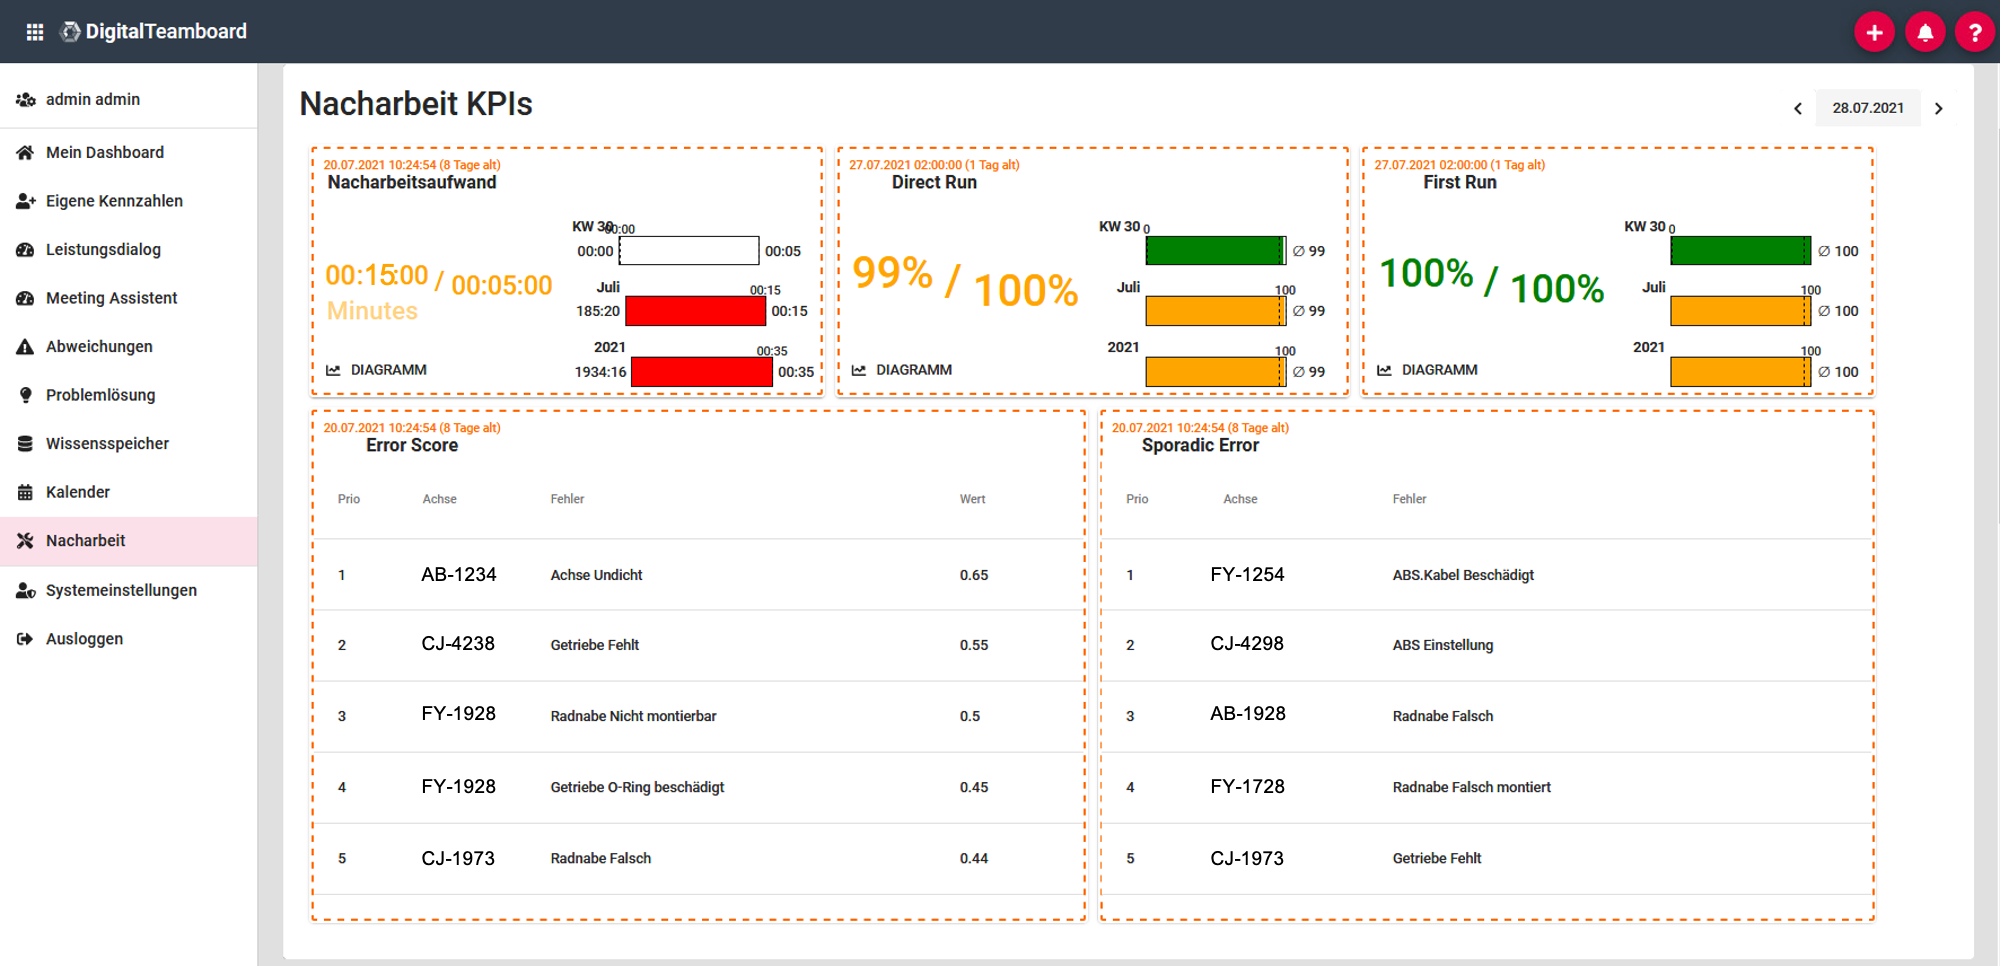Image resolution: width=2002 pixels, height=966 pixels.
Task: Click the Systemeinstellungen user-gear icon
Action: point(26,591)
